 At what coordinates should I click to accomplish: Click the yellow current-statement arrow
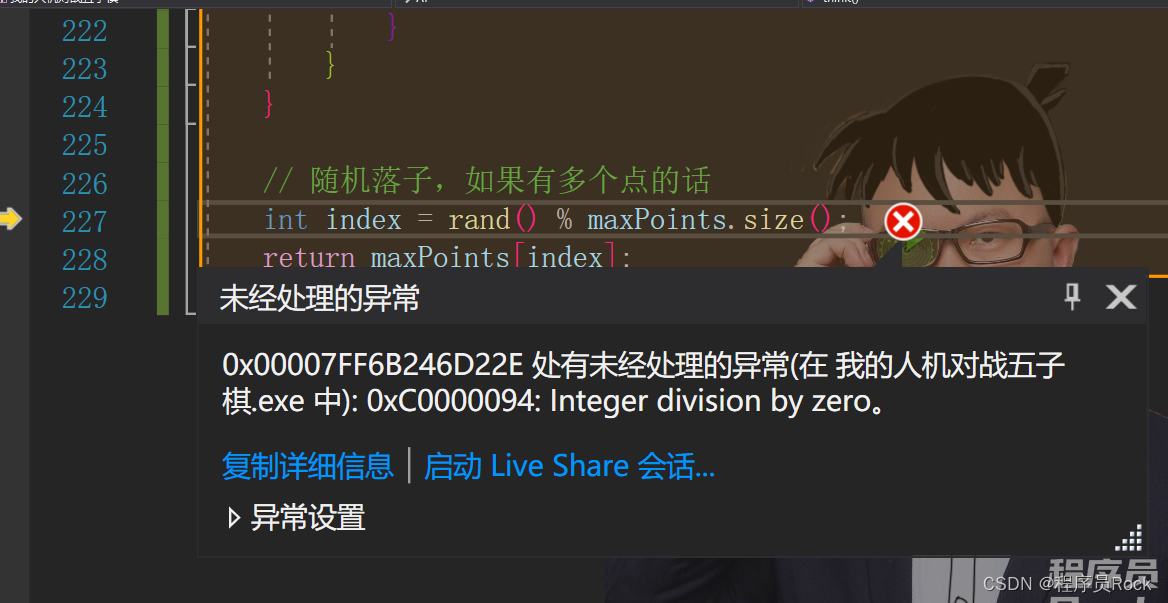10,219
